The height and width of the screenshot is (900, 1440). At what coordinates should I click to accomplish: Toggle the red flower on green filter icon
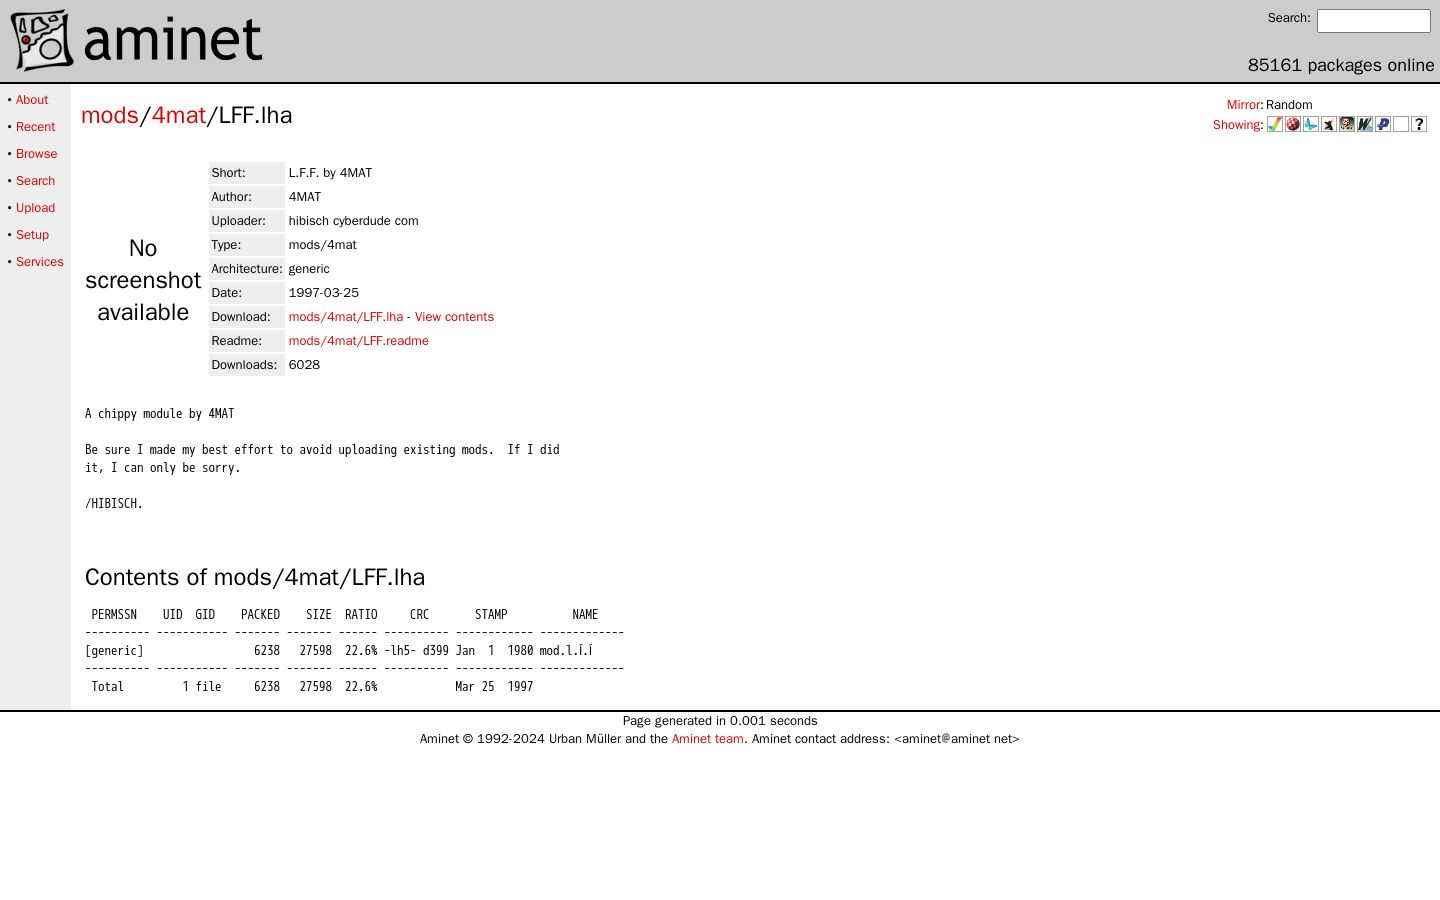click(1347, 124)
